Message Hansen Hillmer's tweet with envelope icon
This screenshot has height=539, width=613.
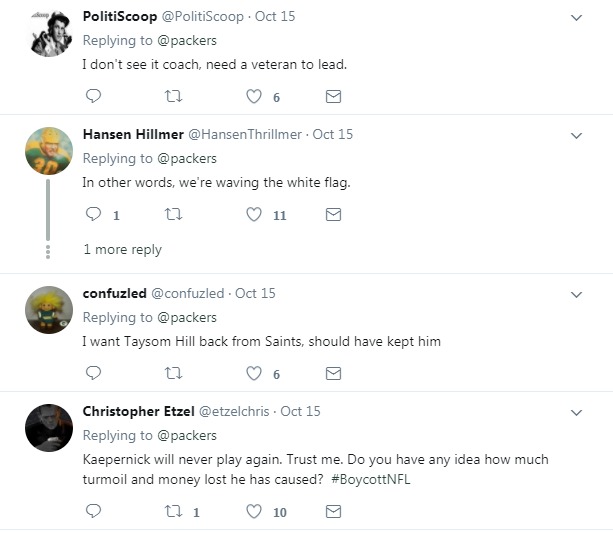pos(334,214)
